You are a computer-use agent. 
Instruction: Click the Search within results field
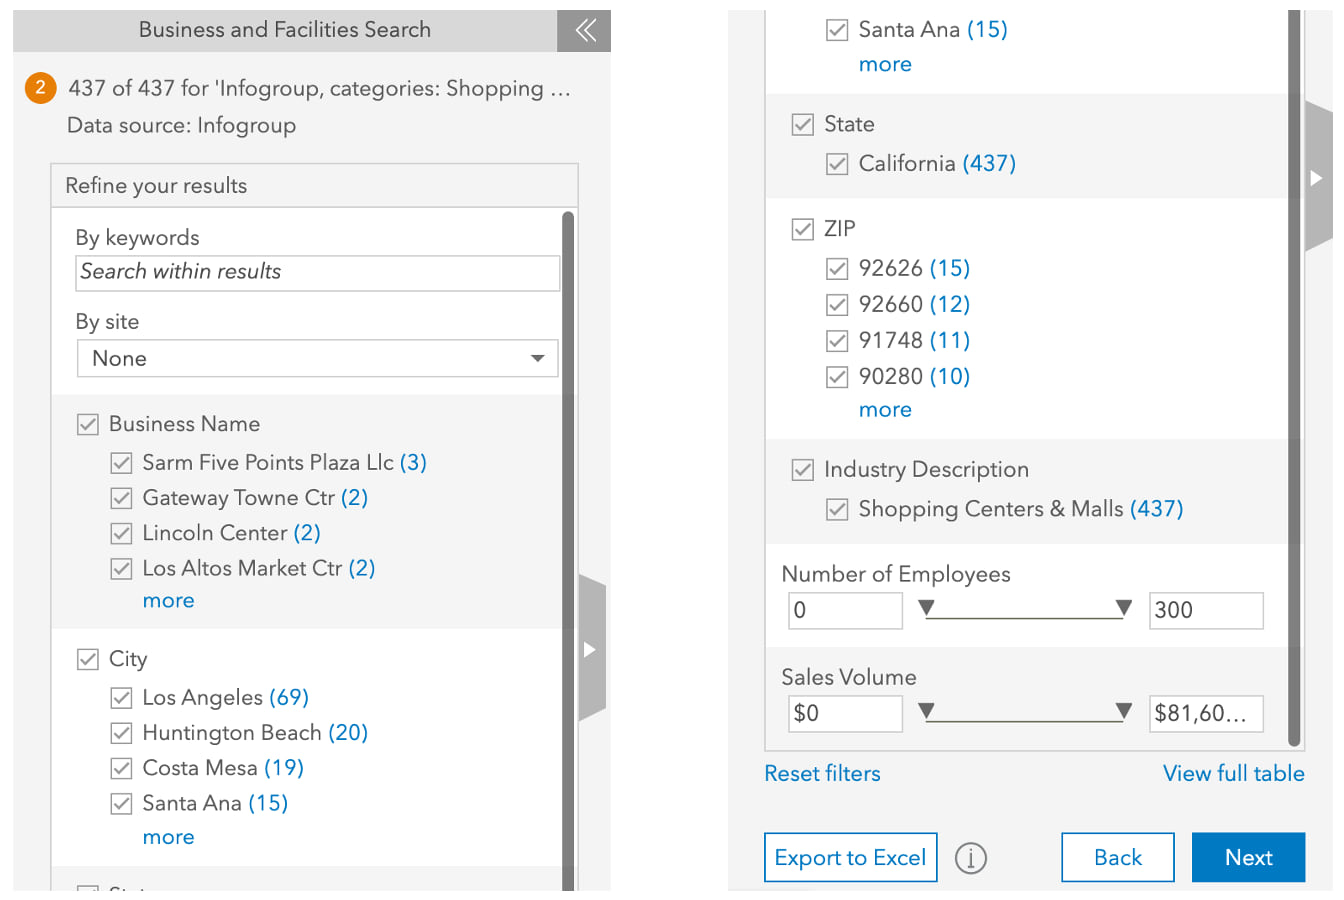coord(317,272)
